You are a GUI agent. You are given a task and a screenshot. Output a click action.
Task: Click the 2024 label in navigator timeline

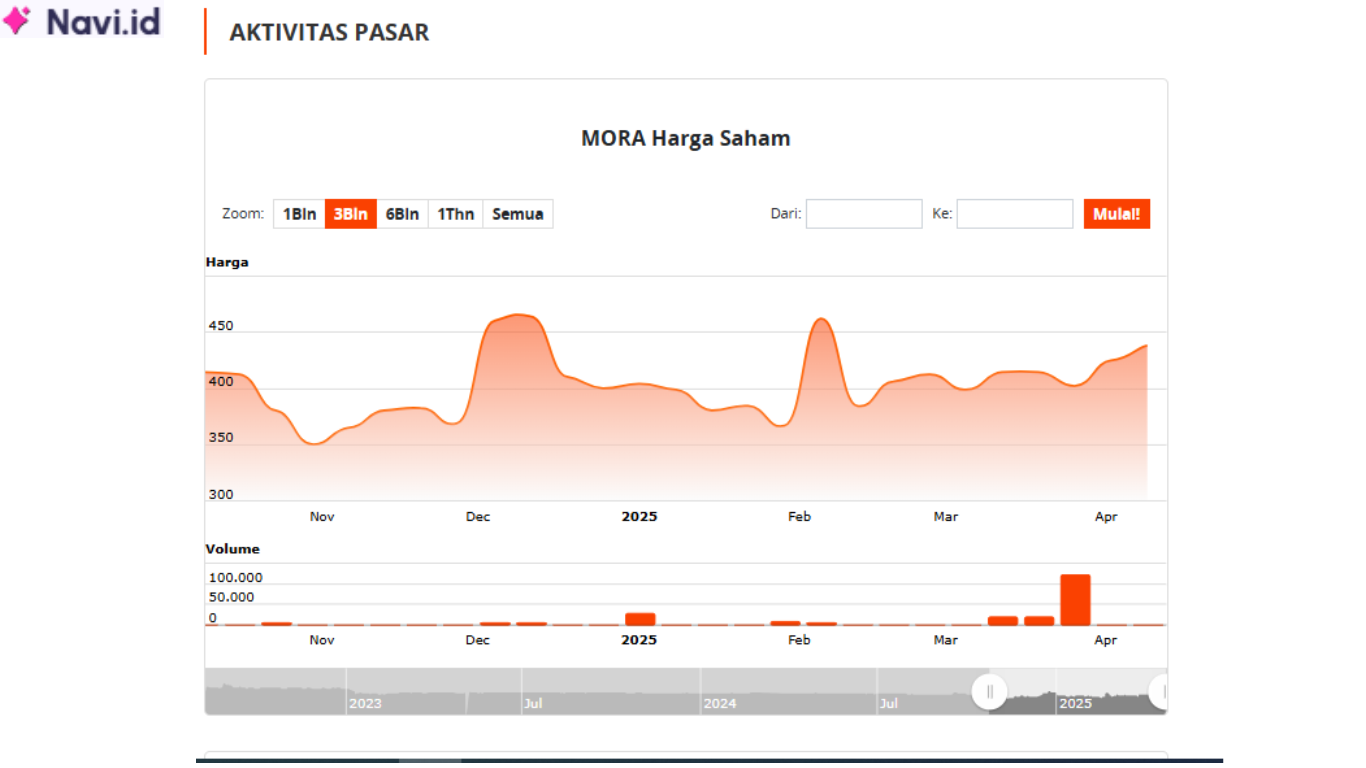720,704
